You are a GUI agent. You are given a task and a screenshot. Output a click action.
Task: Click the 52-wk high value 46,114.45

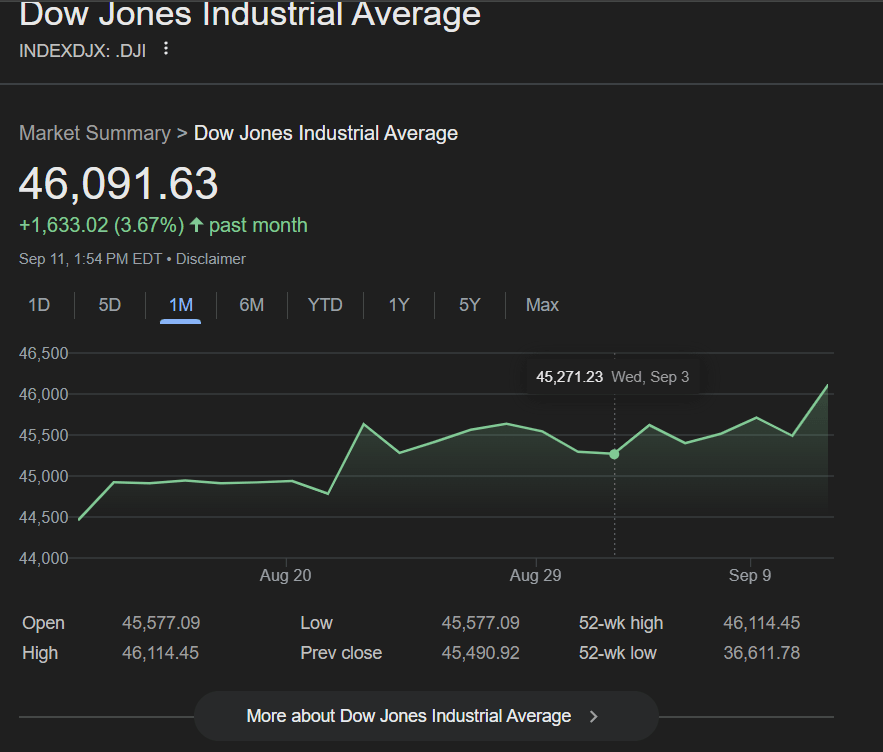pyautogui.click(x=761, y=623)
